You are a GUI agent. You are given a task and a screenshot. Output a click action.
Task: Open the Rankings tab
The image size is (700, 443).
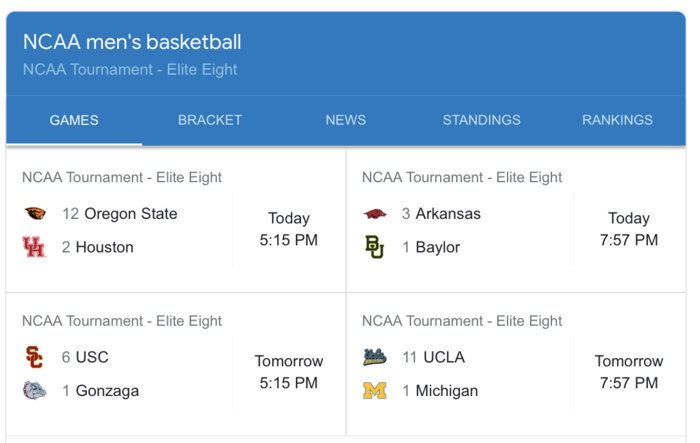click(x=617, y=120)
